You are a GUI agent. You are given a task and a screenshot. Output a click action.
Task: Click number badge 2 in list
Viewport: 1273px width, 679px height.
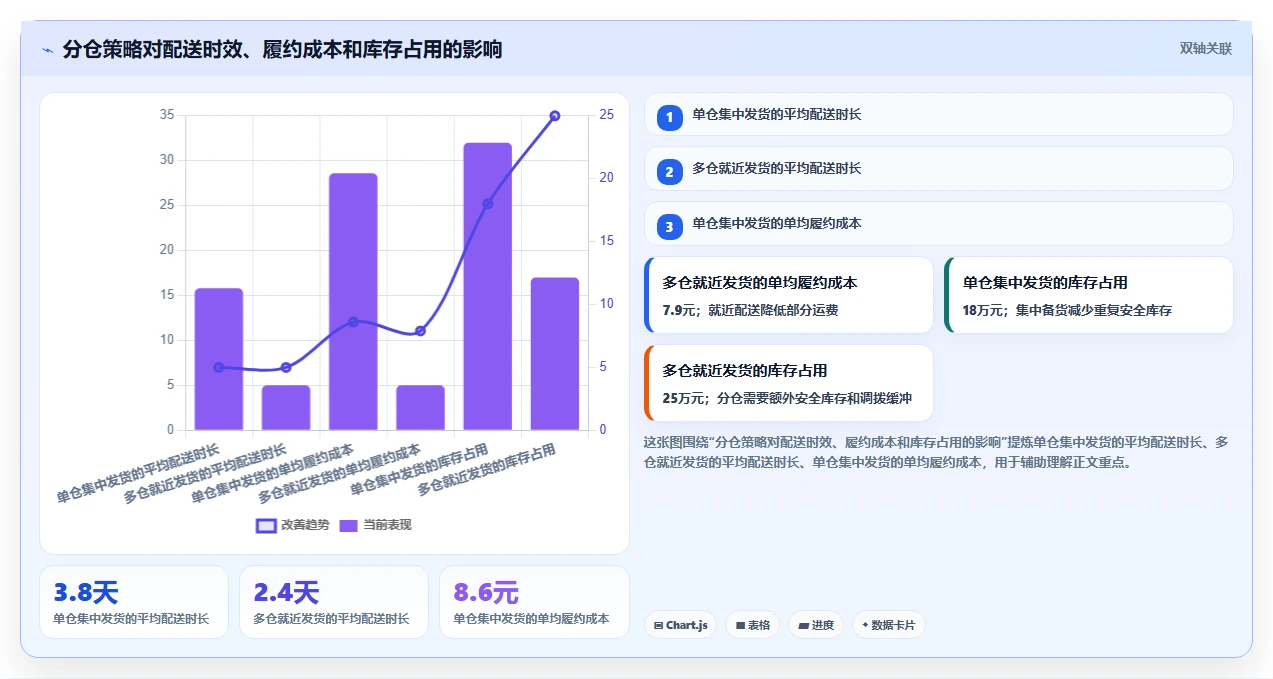point(670,171)
